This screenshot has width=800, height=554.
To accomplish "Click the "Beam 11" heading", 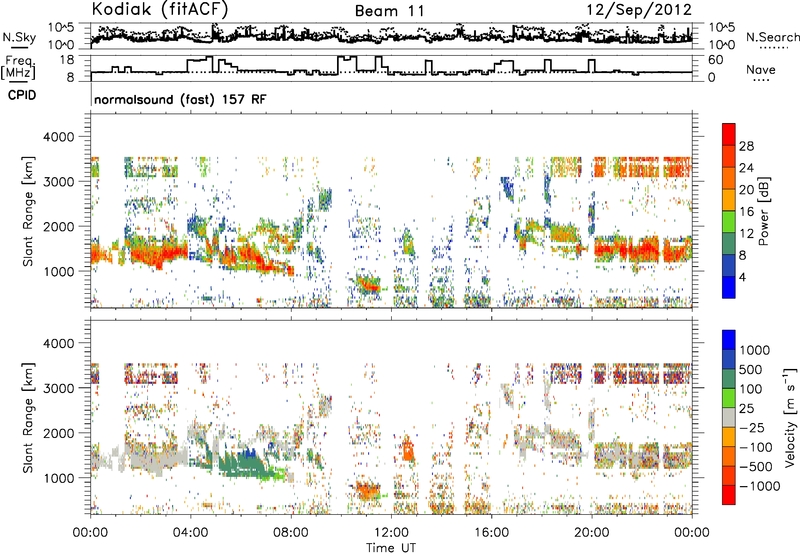I will pos(389,11).
